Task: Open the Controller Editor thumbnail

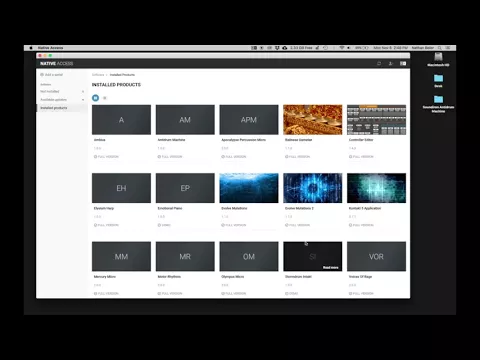Action: pyautogui.click(x=376, y=120)
